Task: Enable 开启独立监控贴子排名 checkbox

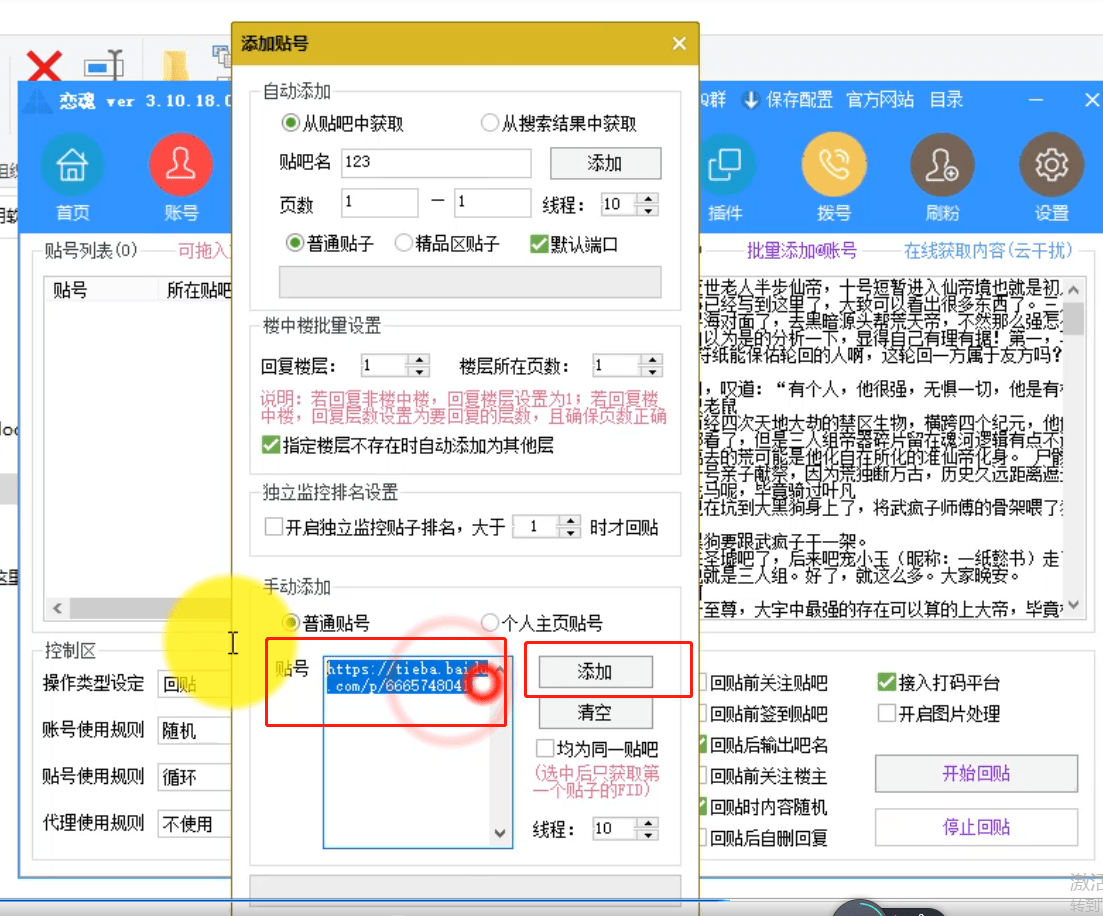Action: [x=274, y=527]
